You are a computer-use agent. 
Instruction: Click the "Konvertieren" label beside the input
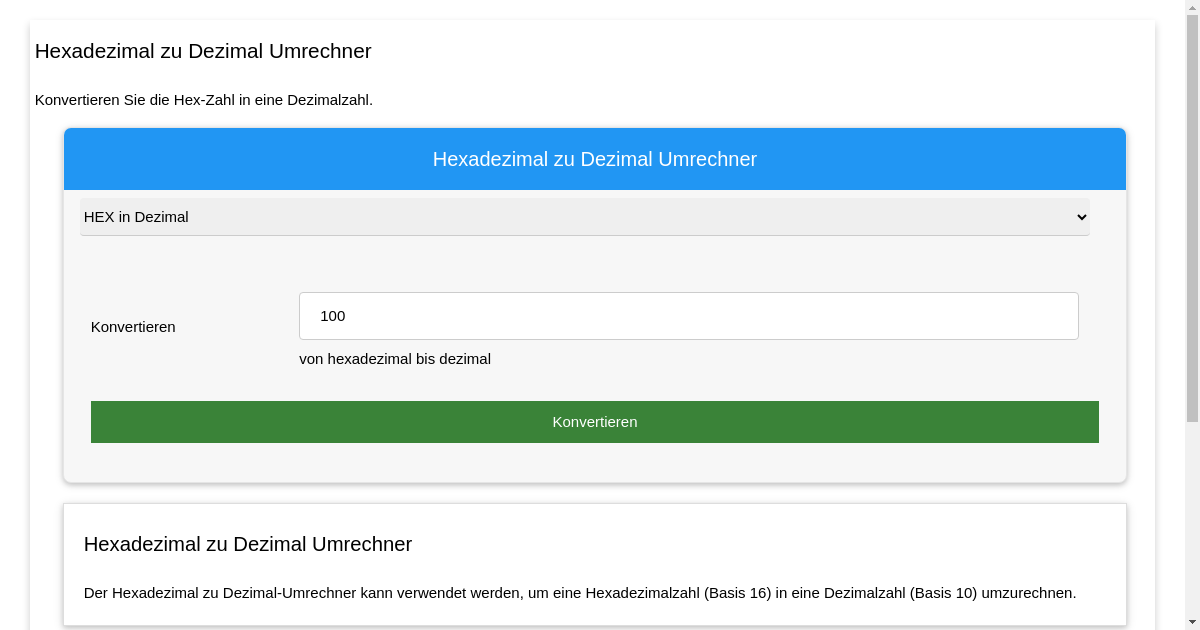click(133, 327)
